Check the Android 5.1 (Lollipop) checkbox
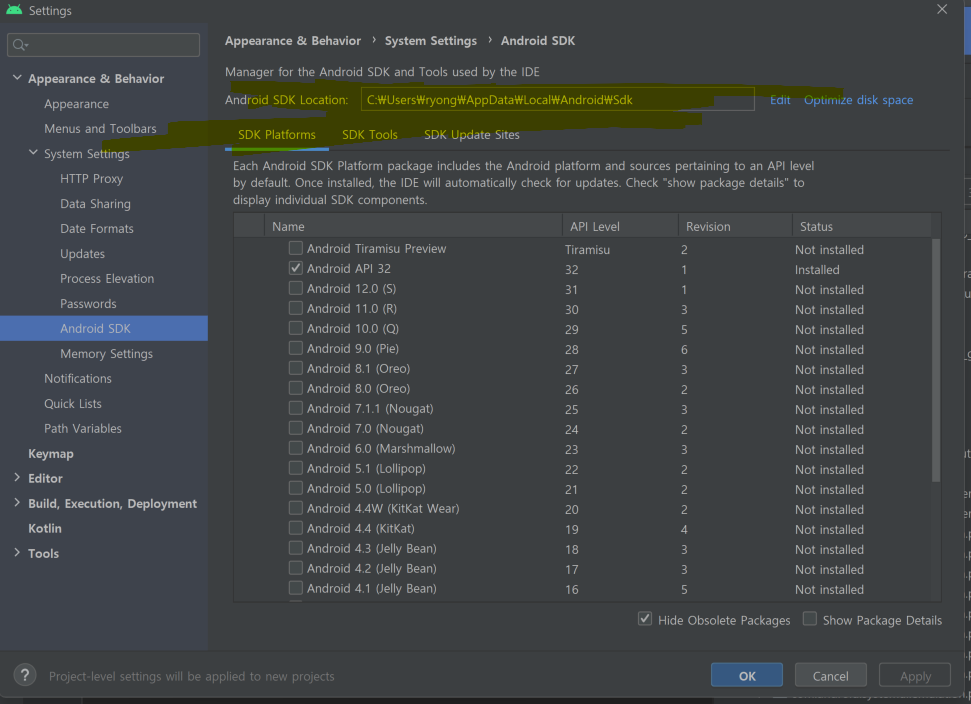 (296, 468)
